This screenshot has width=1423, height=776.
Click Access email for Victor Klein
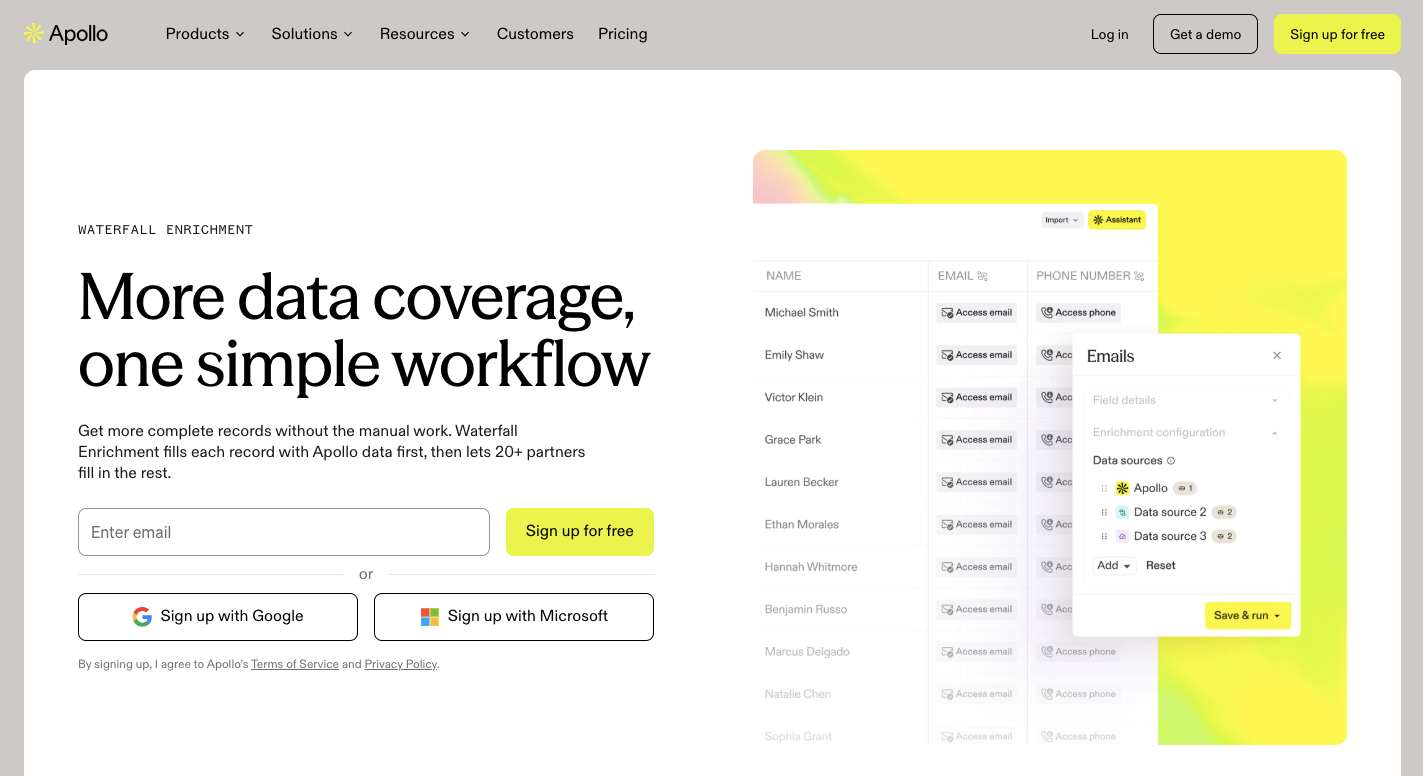coord(977,397)
